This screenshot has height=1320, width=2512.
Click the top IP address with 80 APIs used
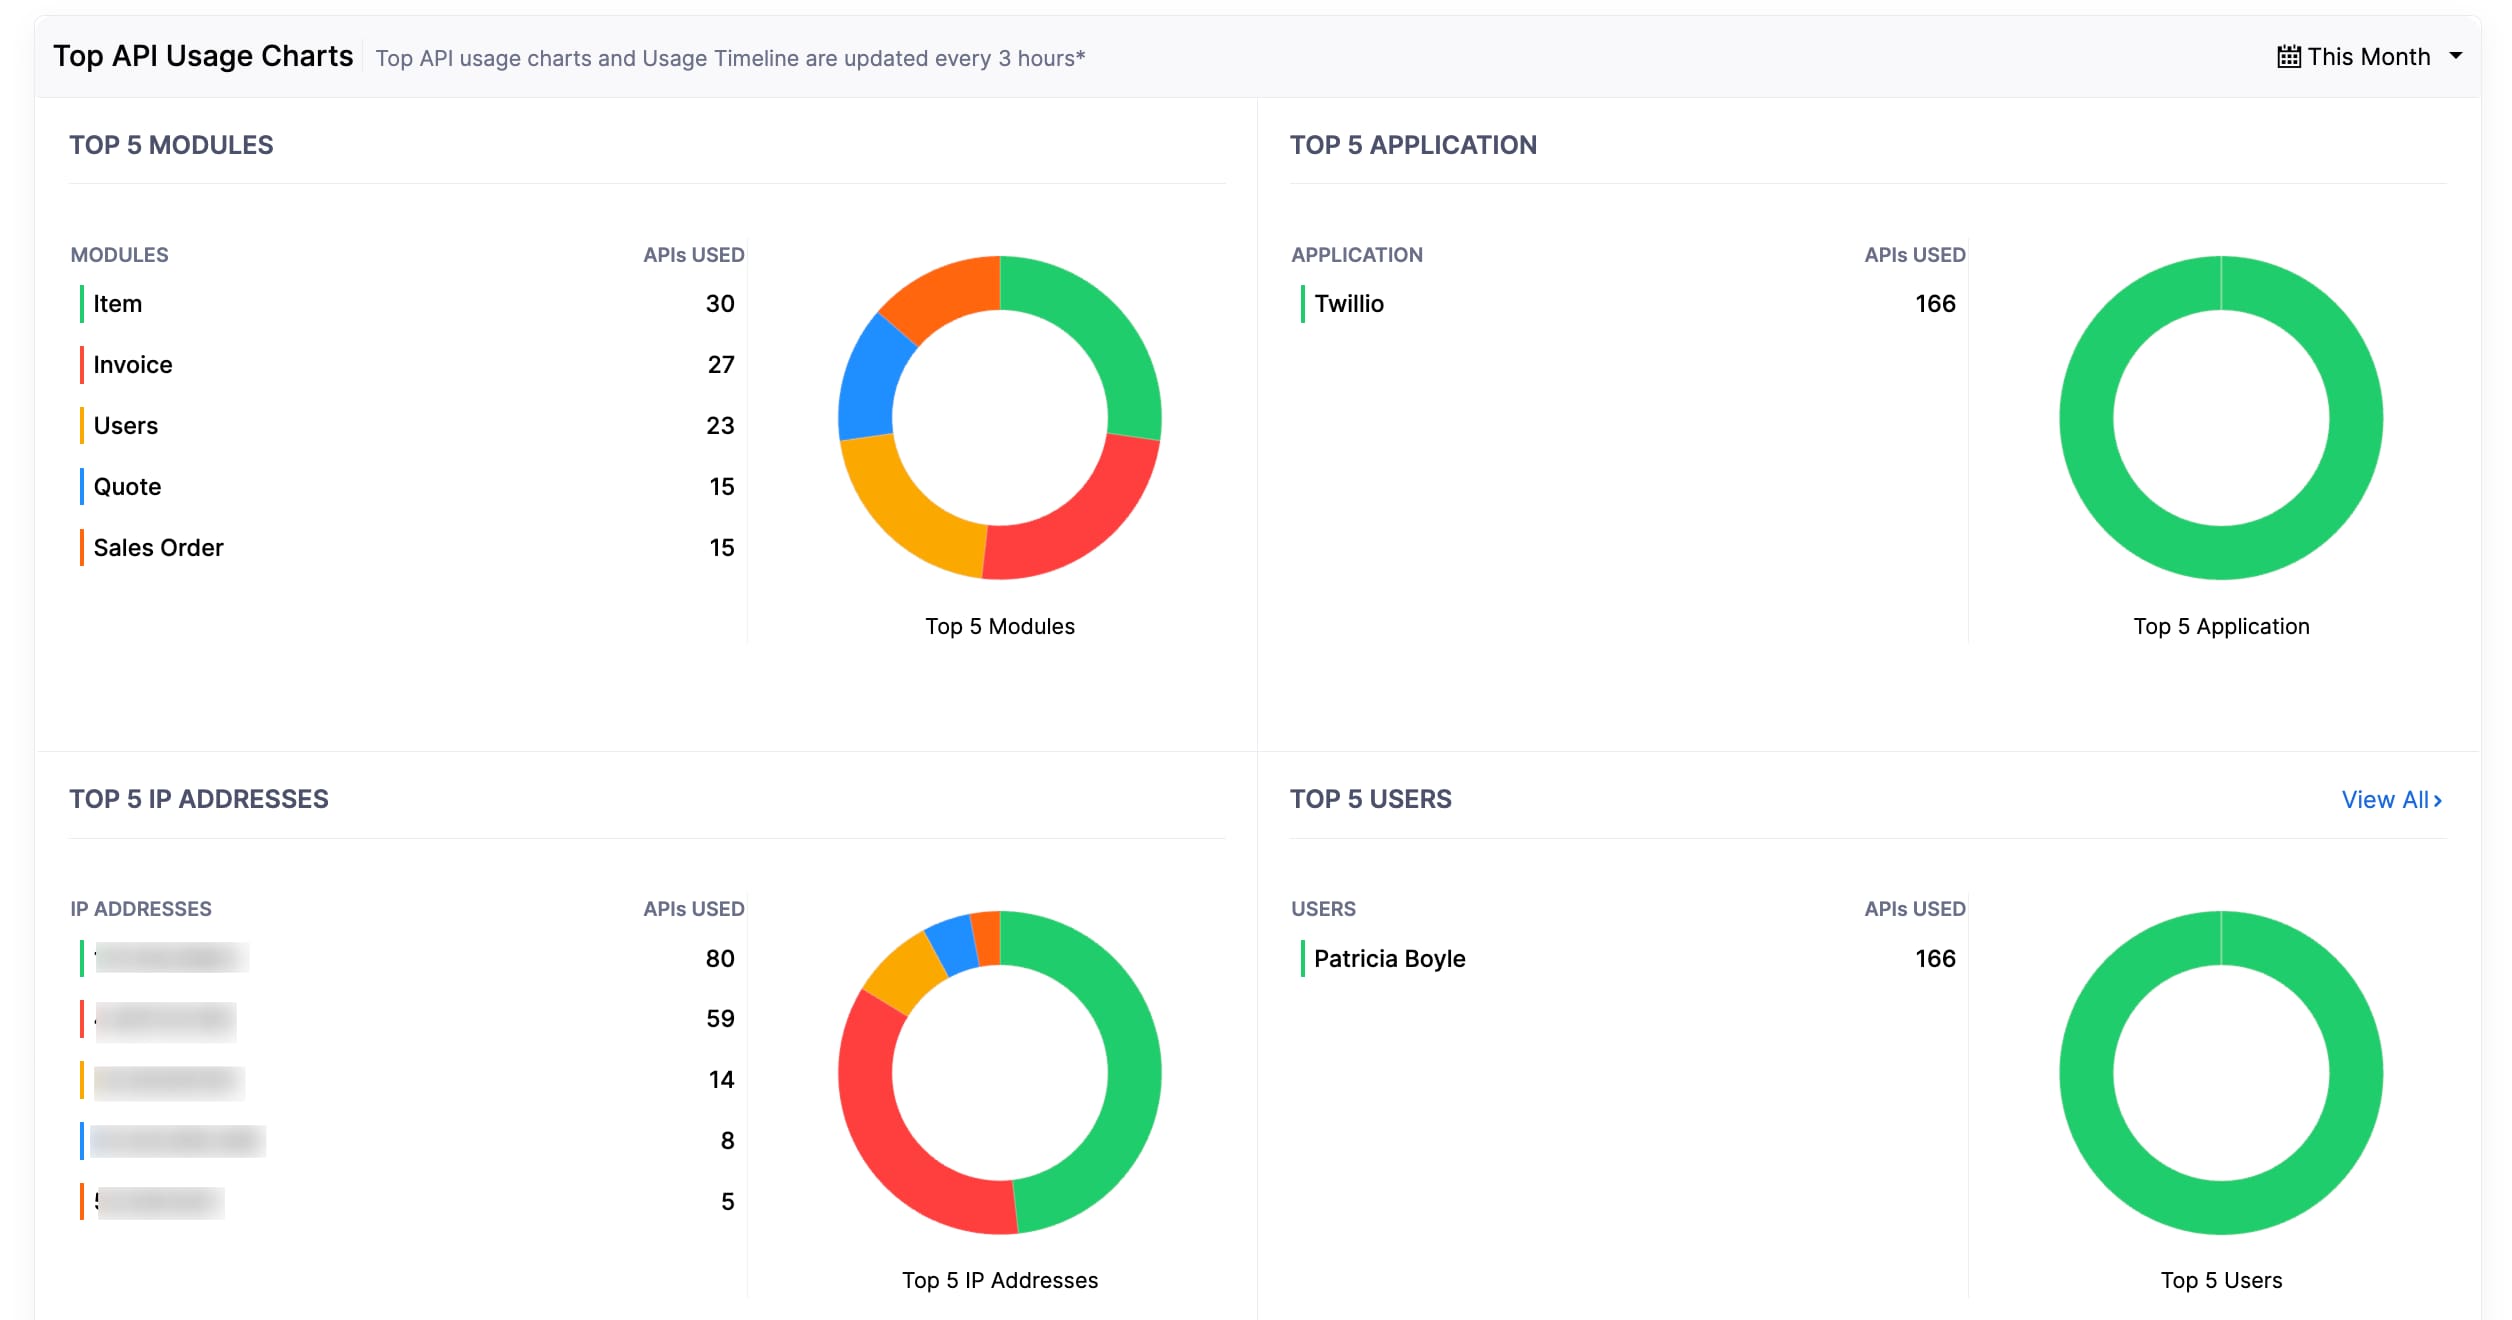[x=170, y=957]
